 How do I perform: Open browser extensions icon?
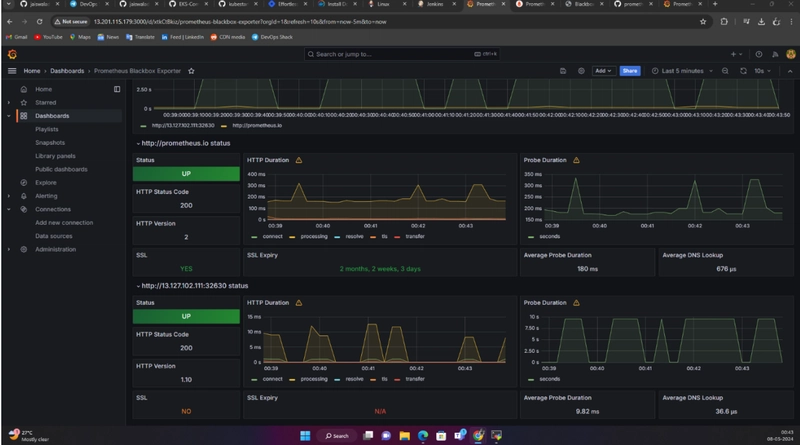[x=723, y=21]
